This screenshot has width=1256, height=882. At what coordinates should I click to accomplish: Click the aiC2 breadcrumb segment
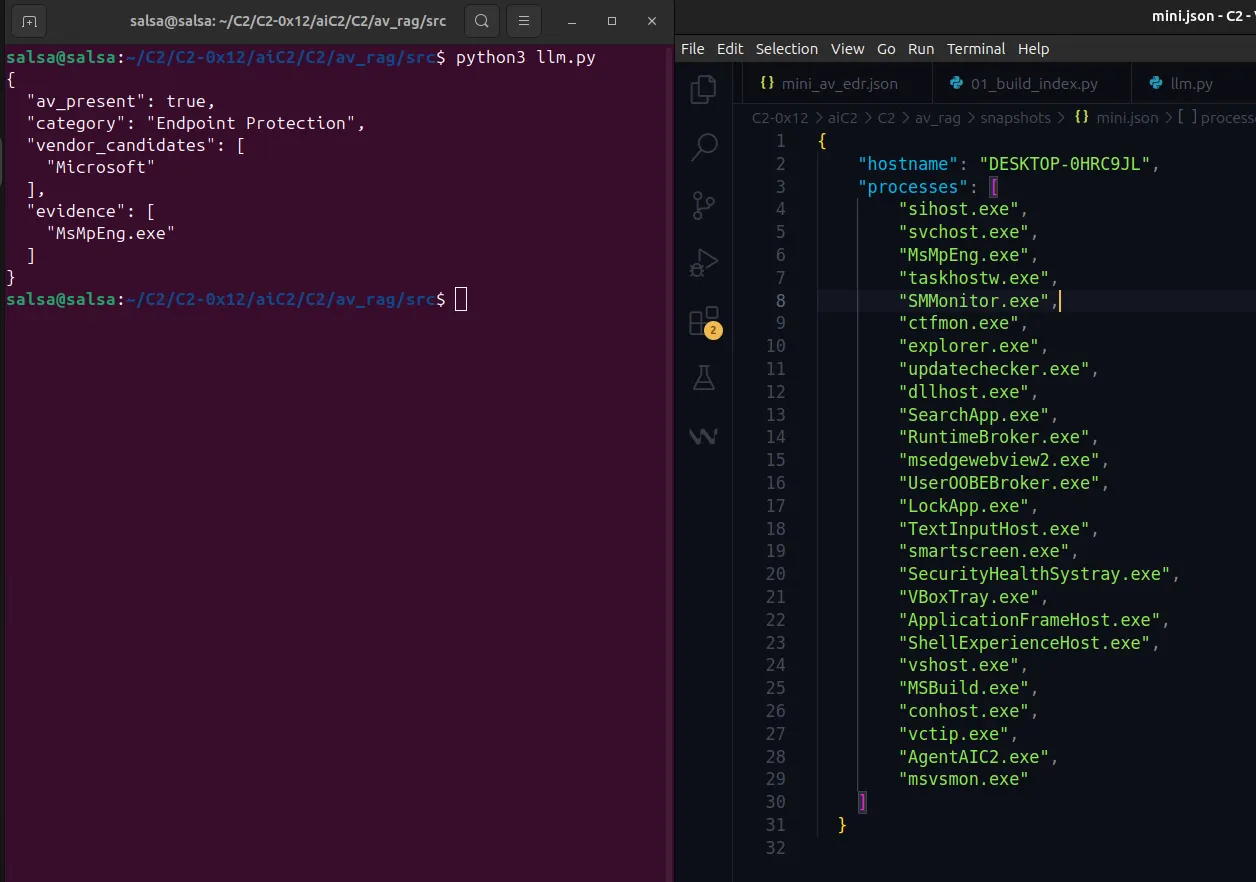click(842, 118)
